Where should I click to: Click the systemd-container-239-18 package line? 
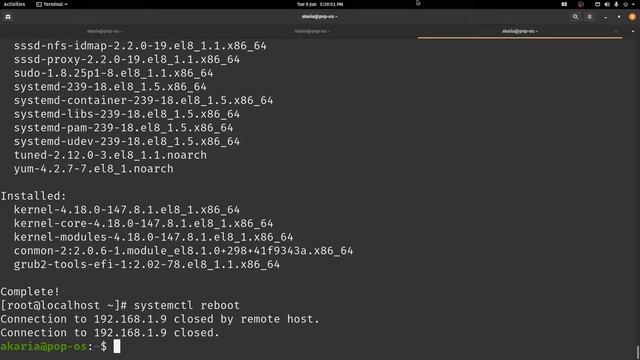(144, 100)
